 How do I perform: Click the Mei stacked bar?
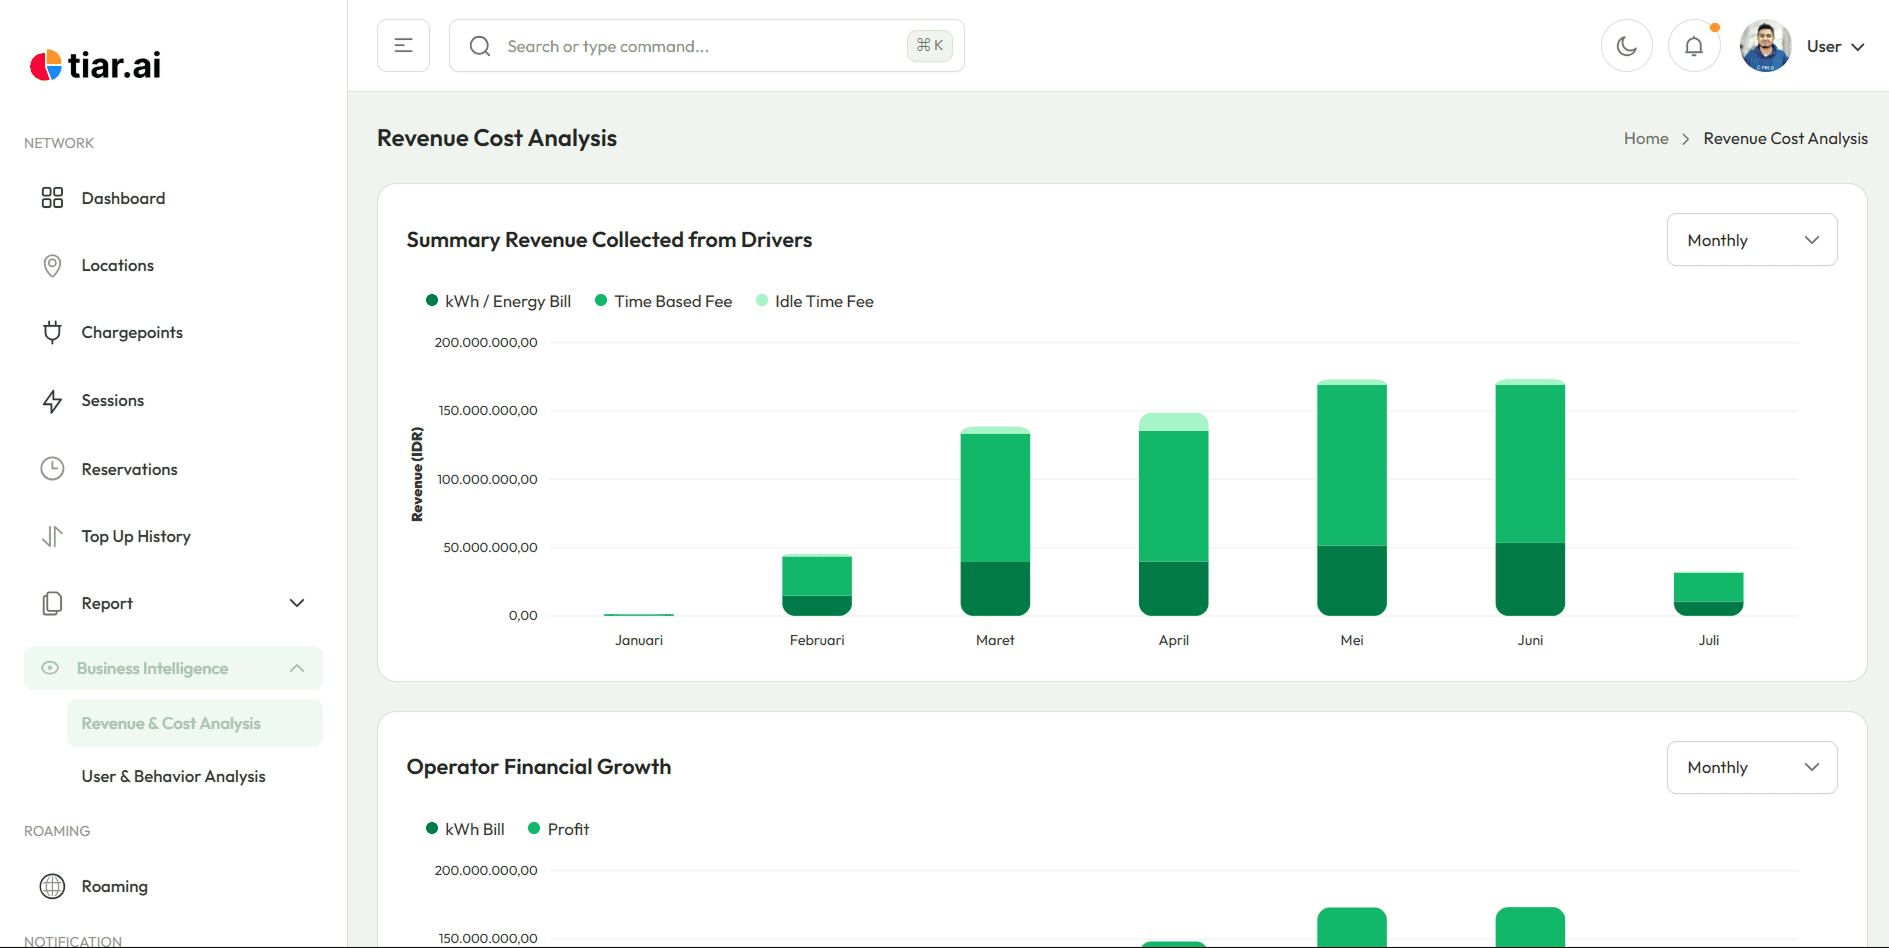[1352, 497]
